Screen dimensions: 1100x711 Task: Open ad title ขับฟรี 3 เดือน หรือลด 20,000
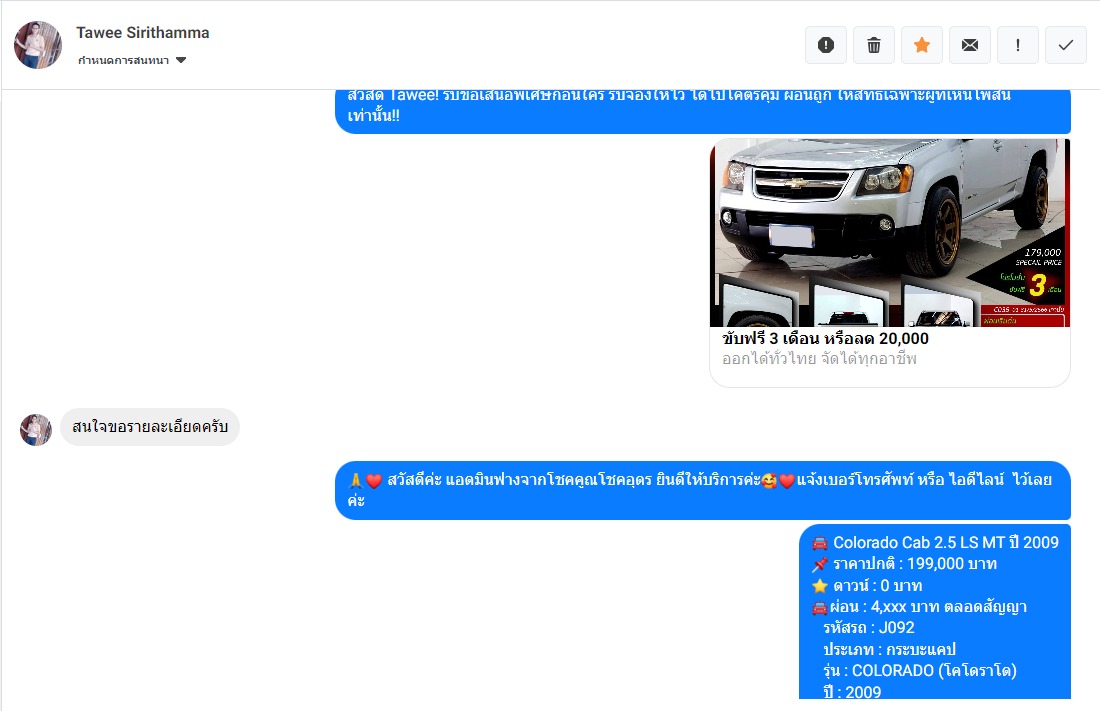(x=825, y=338)
